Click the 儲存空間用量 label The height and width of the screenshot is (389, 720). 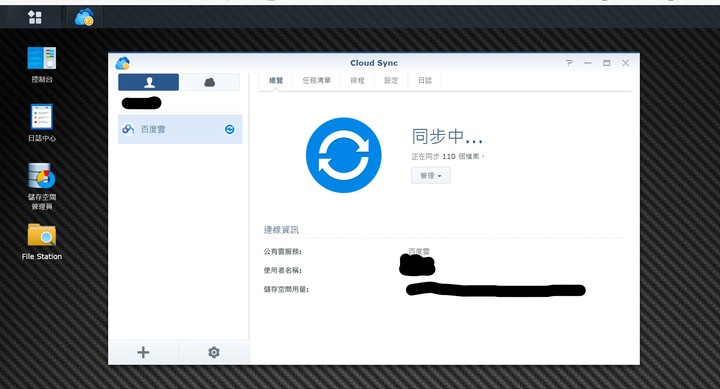pos(286,289)
